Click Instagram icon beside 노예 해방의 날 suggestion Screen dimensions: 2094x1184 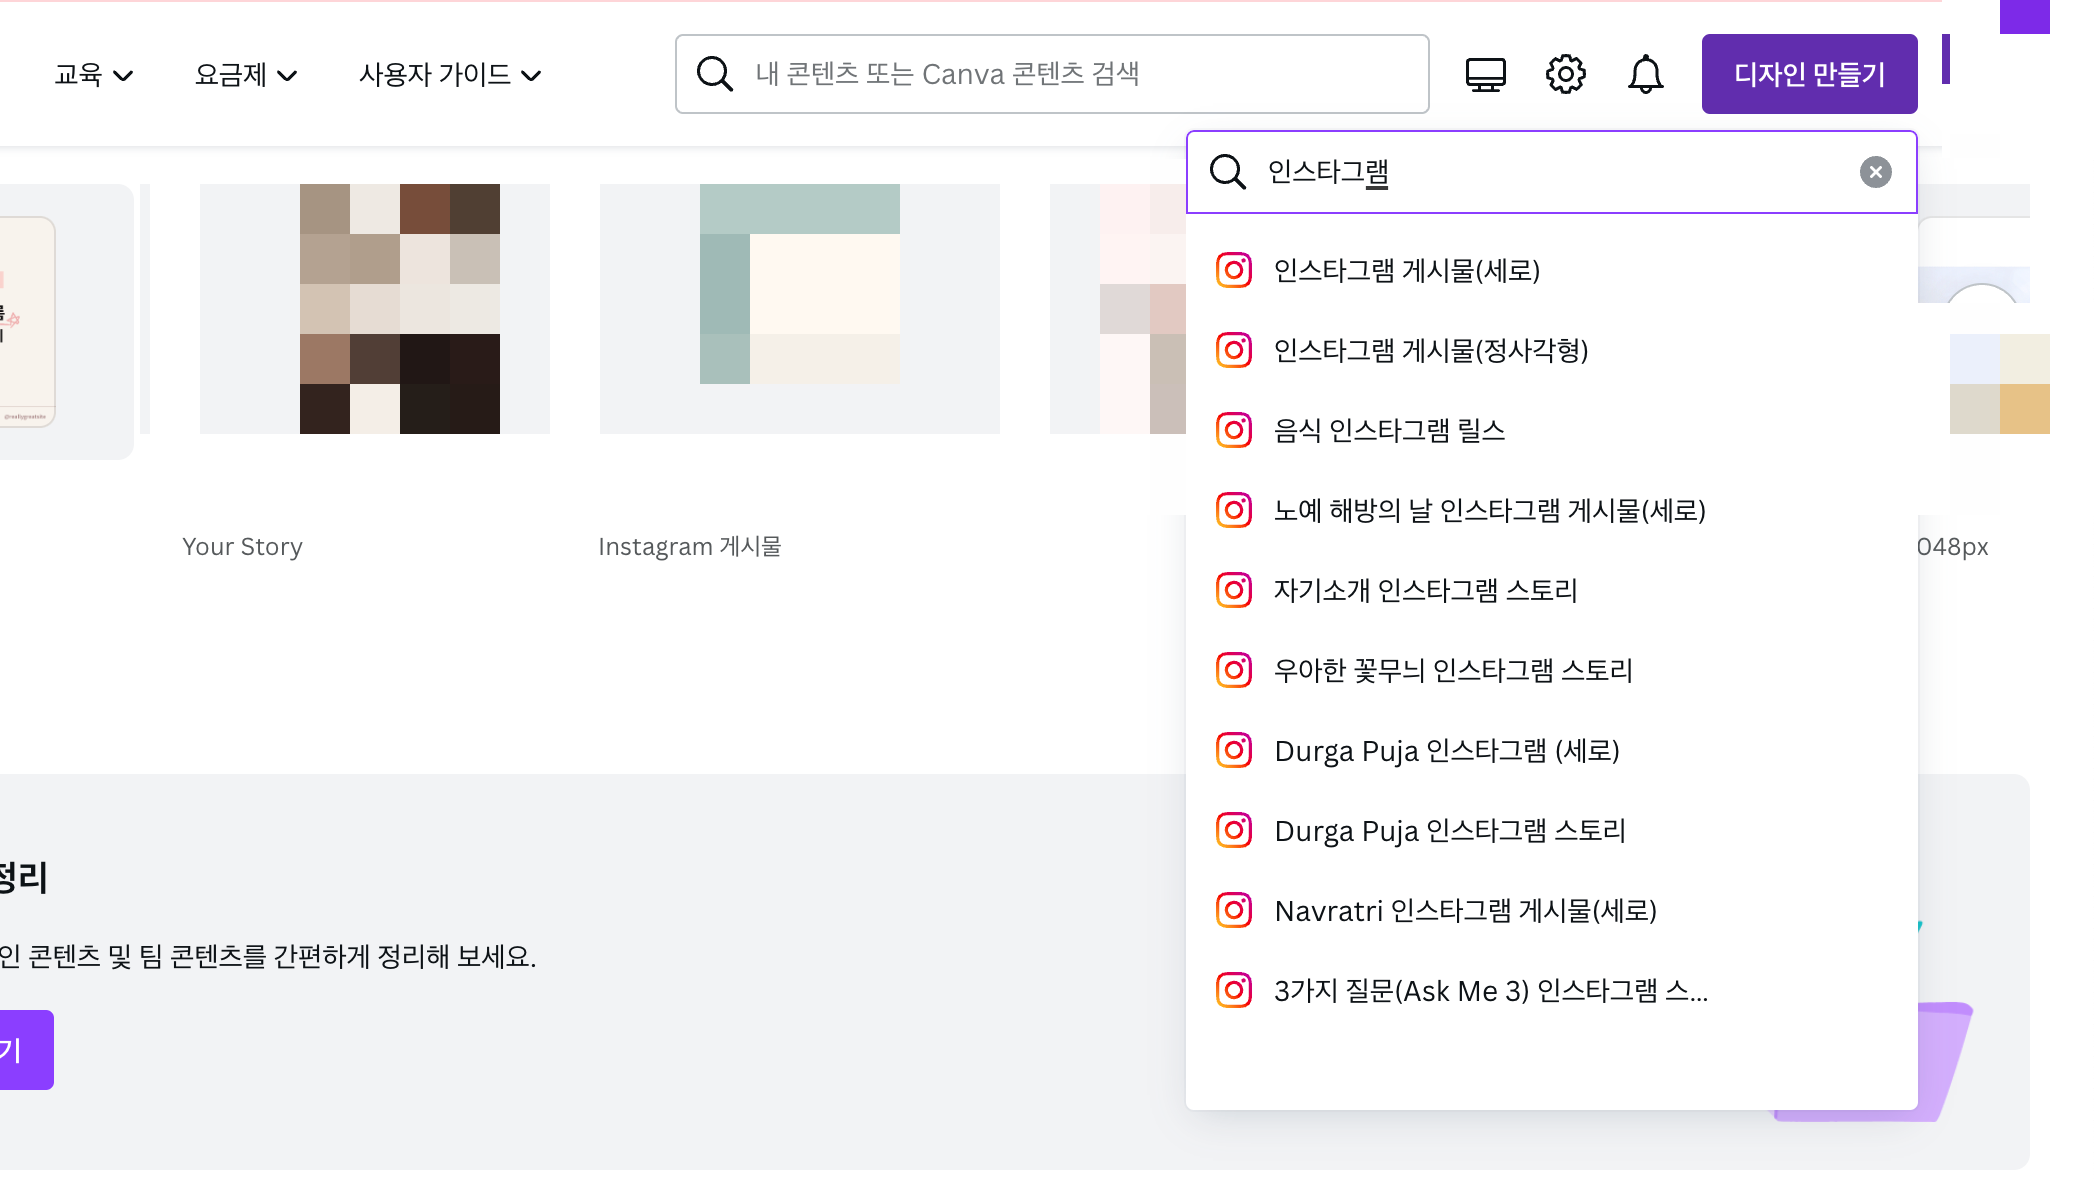pos(1233,510)
